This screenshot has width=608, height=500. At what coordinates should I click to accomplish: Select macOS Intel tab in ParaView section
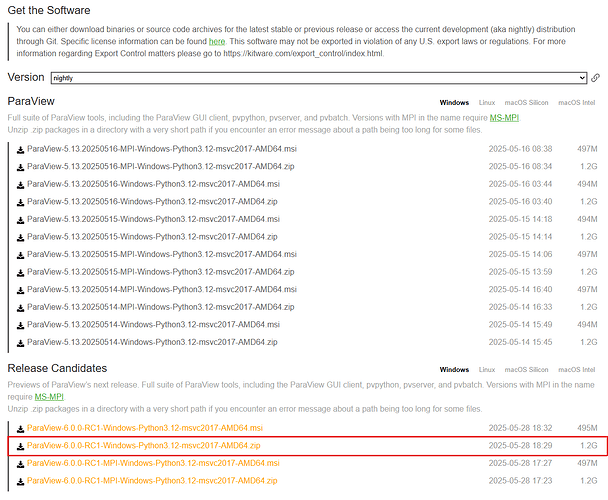pyautogui.click(x=576, y=103)
